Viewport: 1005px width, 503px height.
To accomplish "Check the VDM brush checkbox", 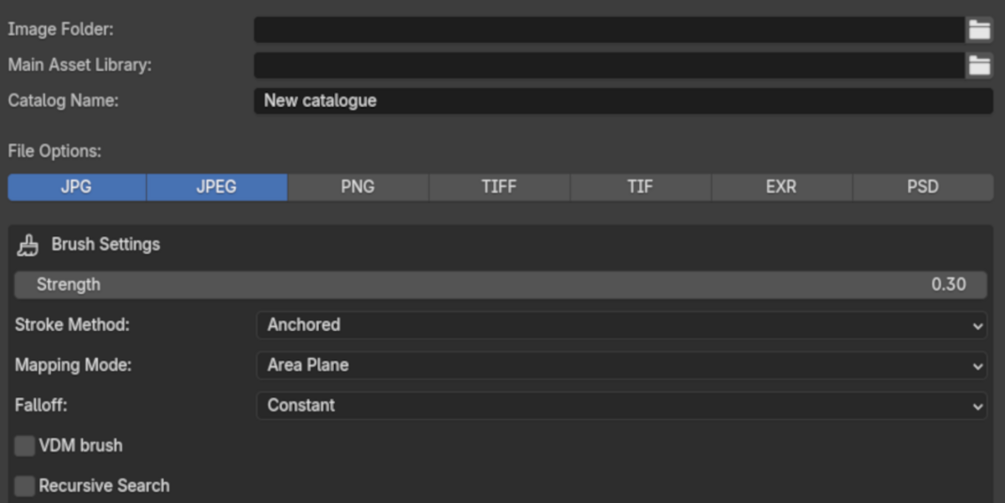I will coord(24,446).
